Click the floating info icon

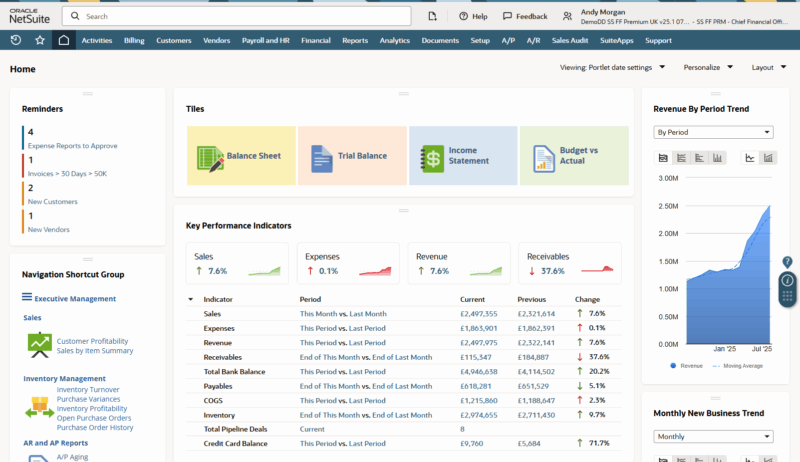pyautogui.click(x=788, y=280)
